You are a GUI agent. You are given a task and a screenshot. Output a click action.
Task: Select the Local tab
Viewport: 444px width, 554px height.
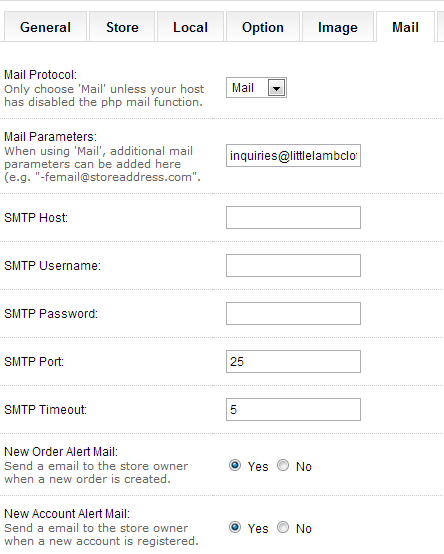click(x=190, y=27)
